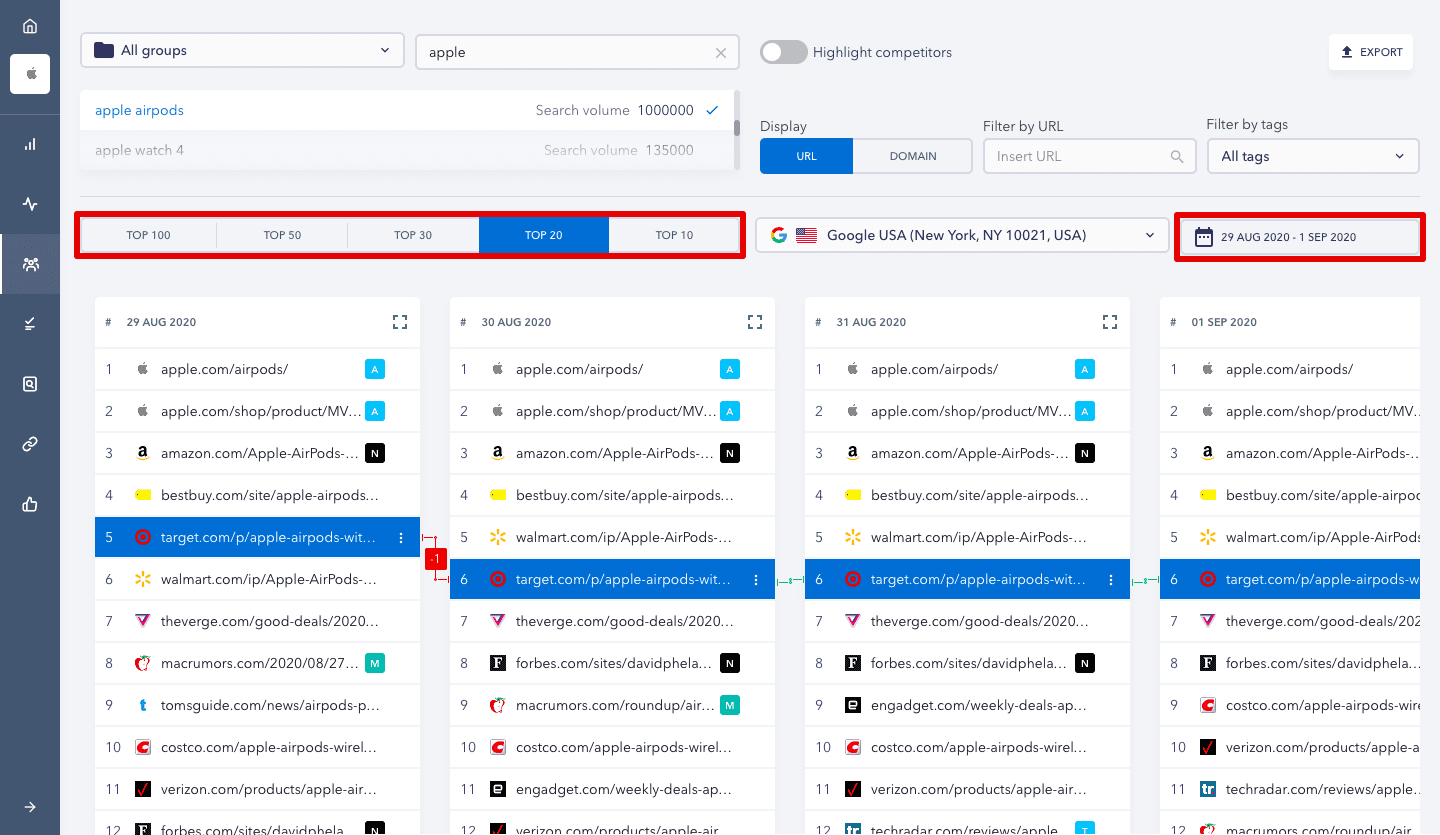Select the TOP 20 tab
The width and height of the screenshot is (1440, 835).
point(543,235)
